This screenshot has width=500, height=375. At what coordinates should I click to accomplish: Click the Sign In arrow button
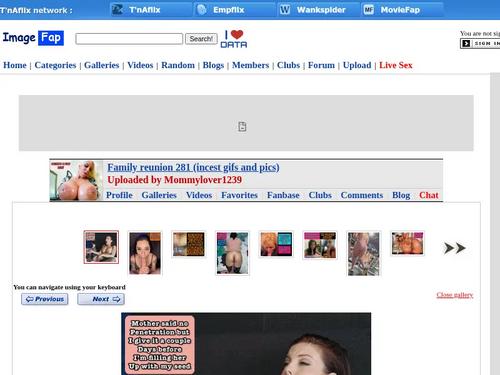pyautogui.click(x=480, y=43)
